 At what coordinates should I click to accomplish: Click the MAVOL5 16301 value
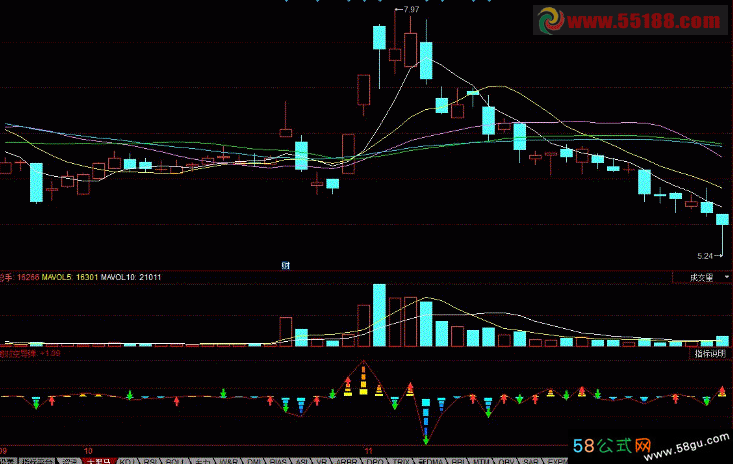[x=70, y=277]
